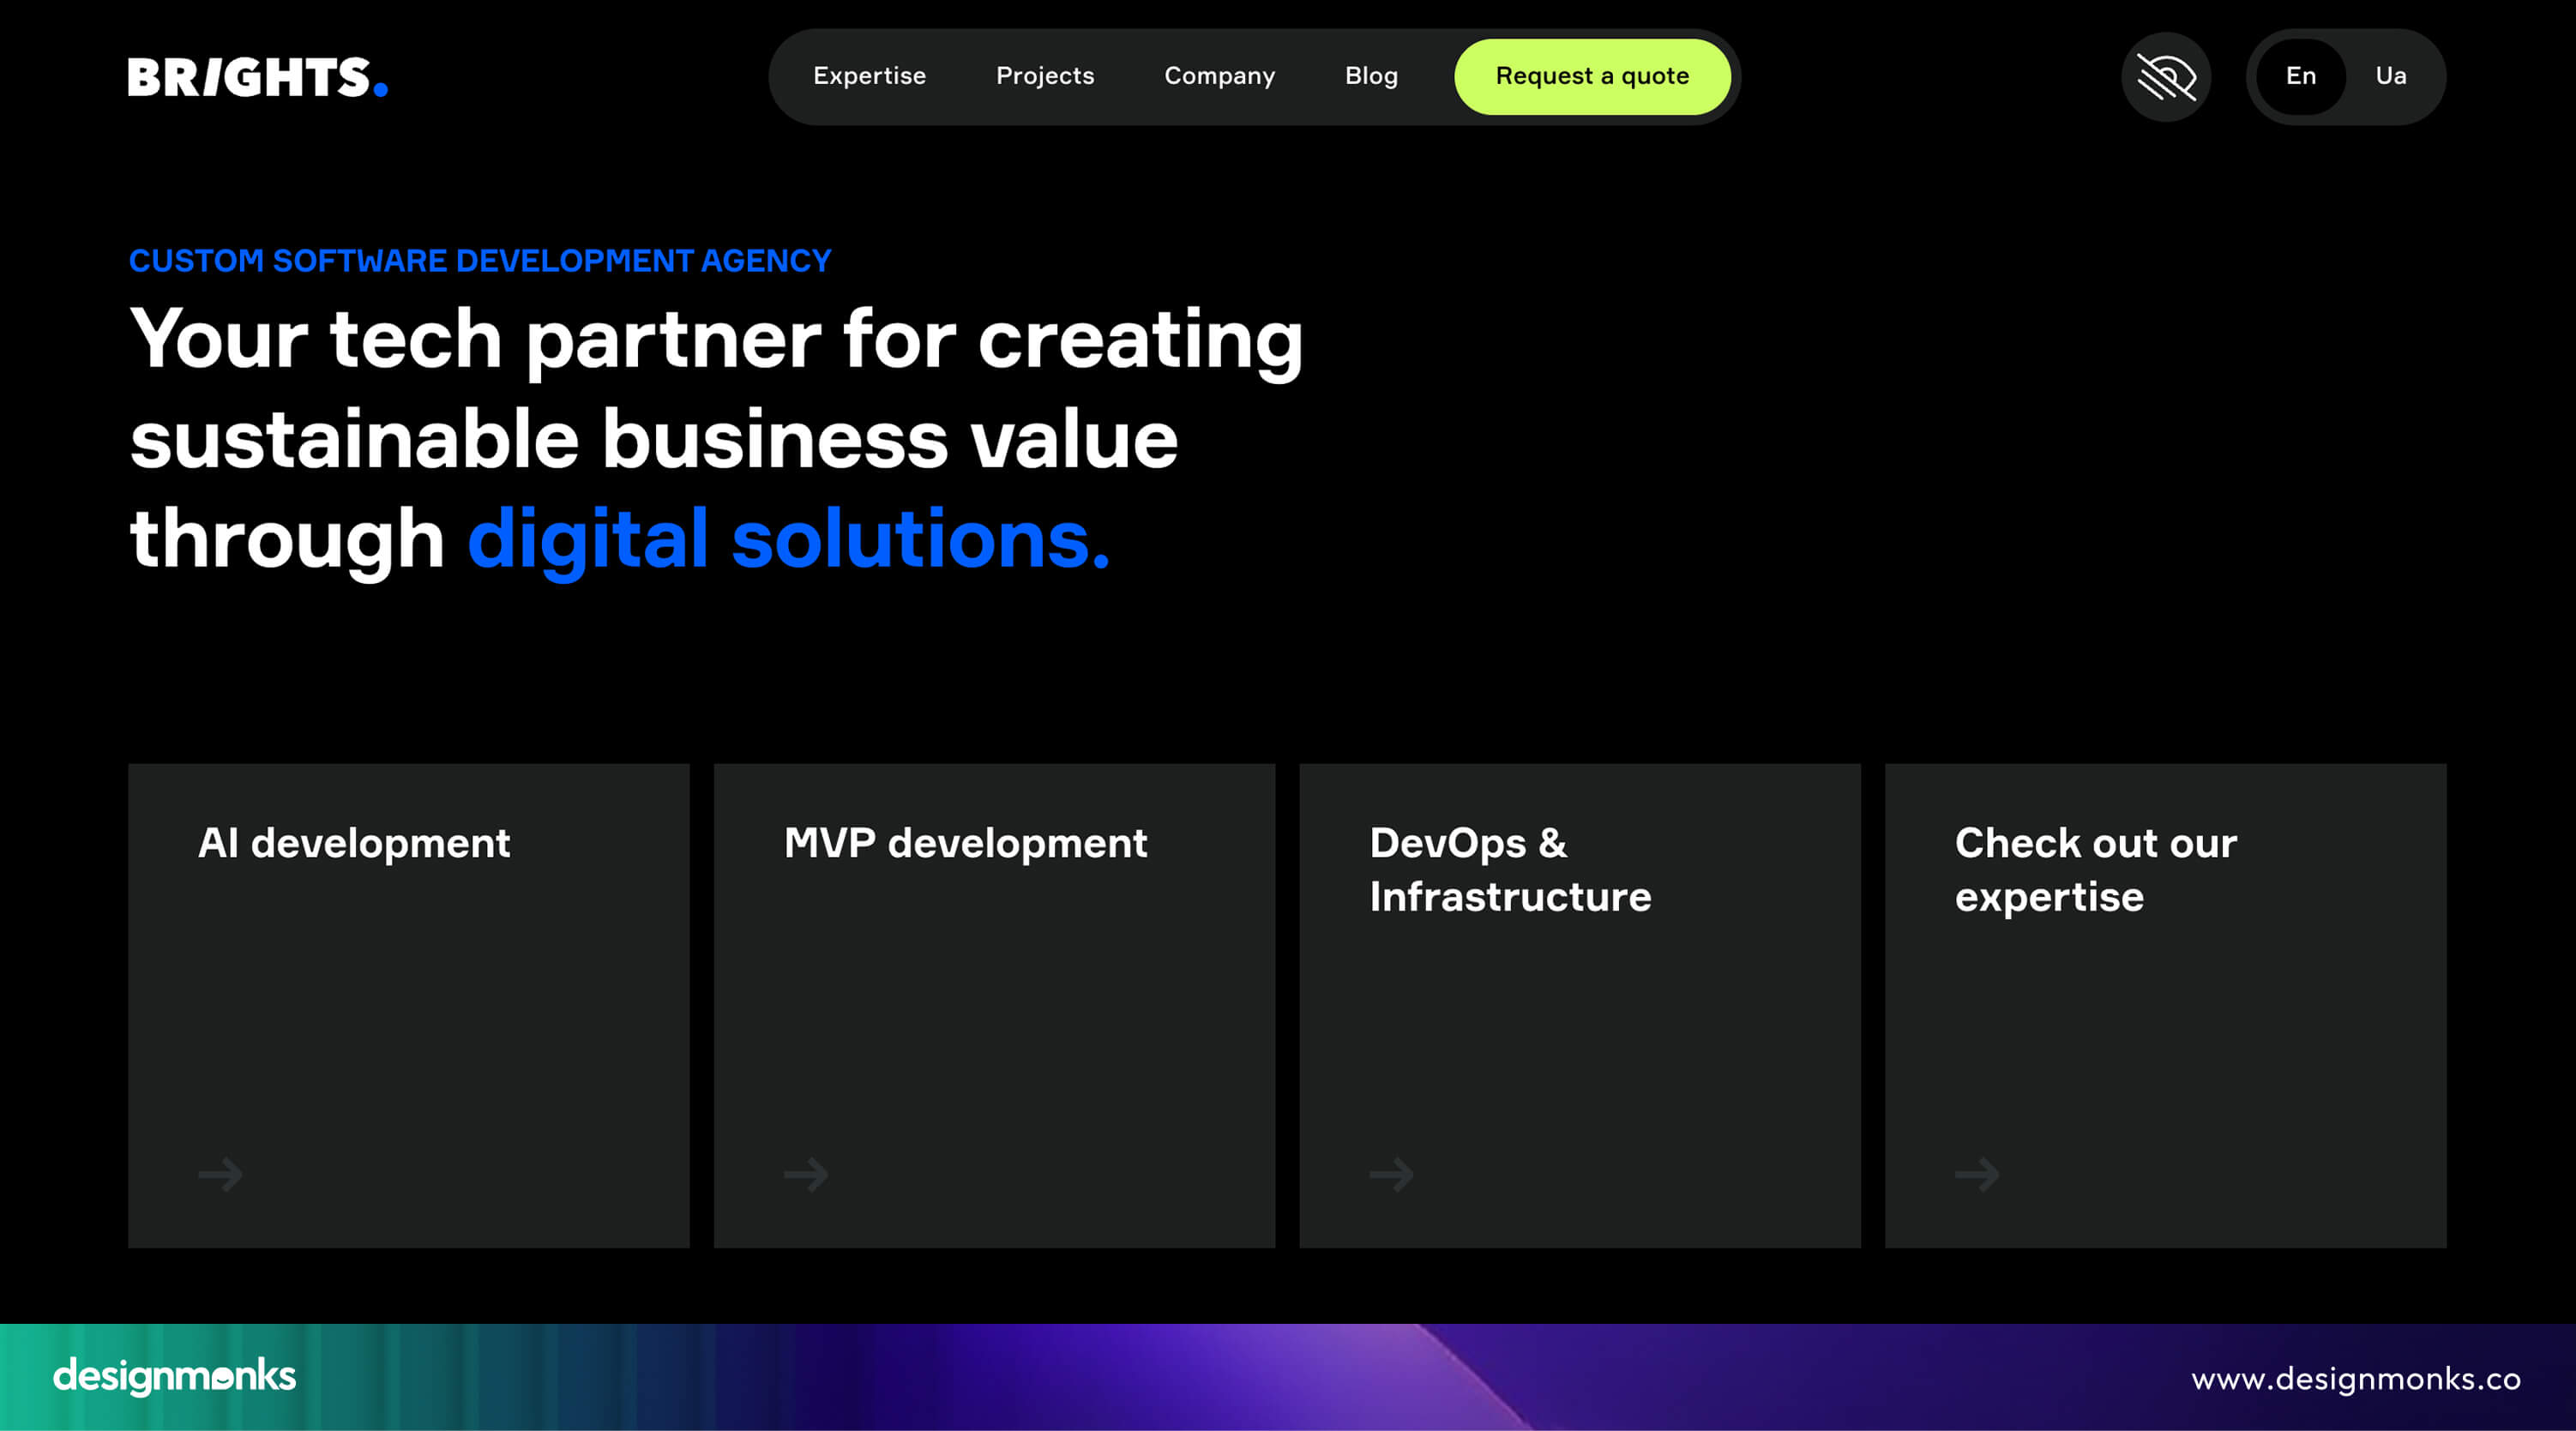
Task: Open the Projects menu item
Action: coord(1045,76)
